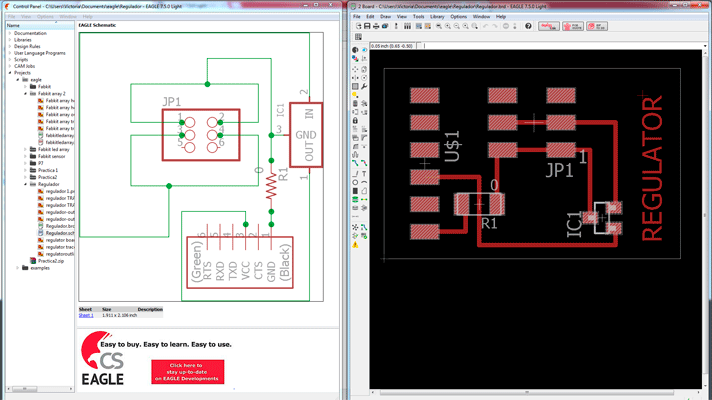Image resolution: width=712 pixels, height=400 pixels.
Task: Click the IDF to 3D toolbar button
Action: (597, 26)
